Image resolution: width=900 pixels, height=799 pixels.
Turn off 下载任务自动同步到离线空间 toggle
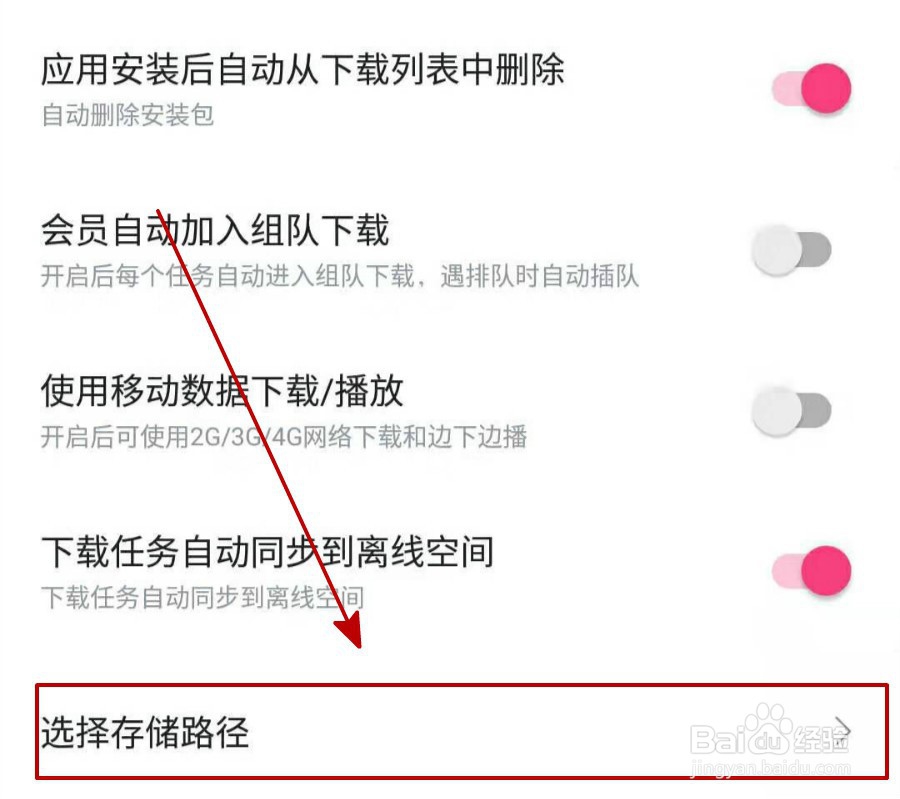[x=812, y=571]
